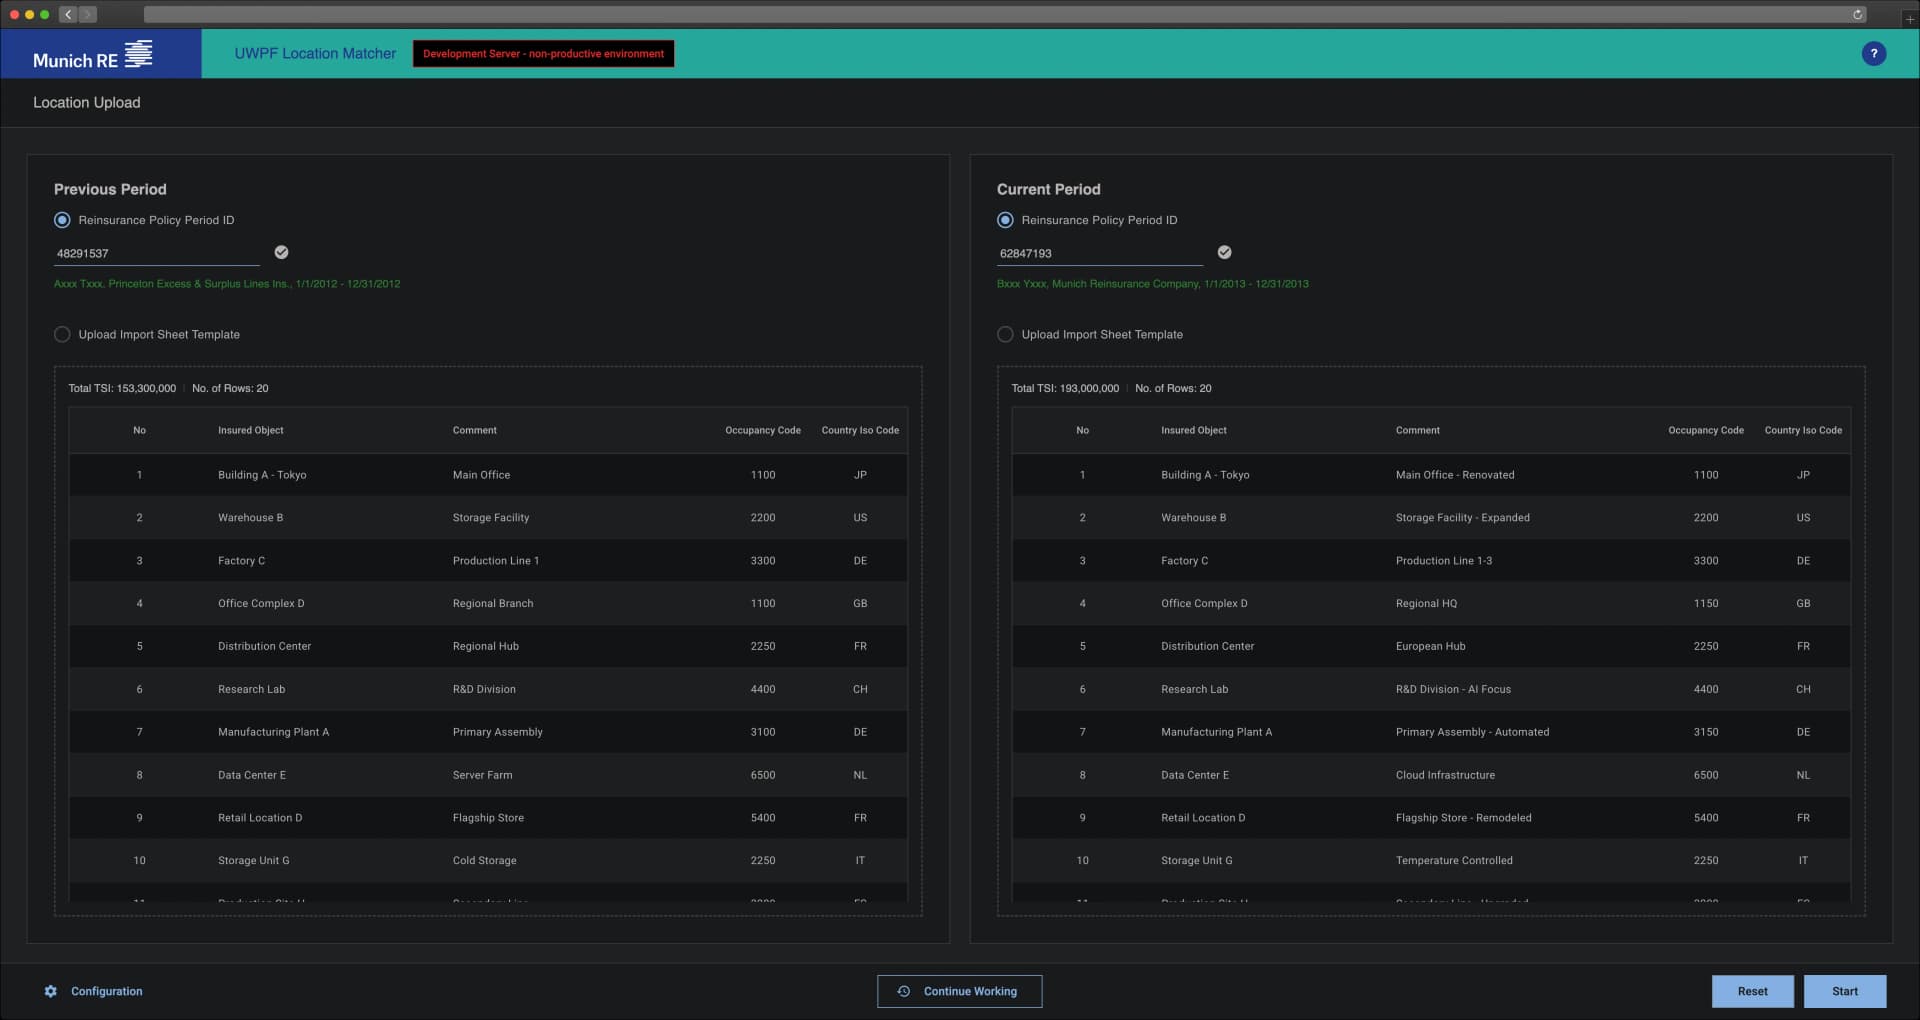Viewport: 1920px width, 1020px height.
Task: Click Current Period comment Regional HQ
Action: (1426, 604)
